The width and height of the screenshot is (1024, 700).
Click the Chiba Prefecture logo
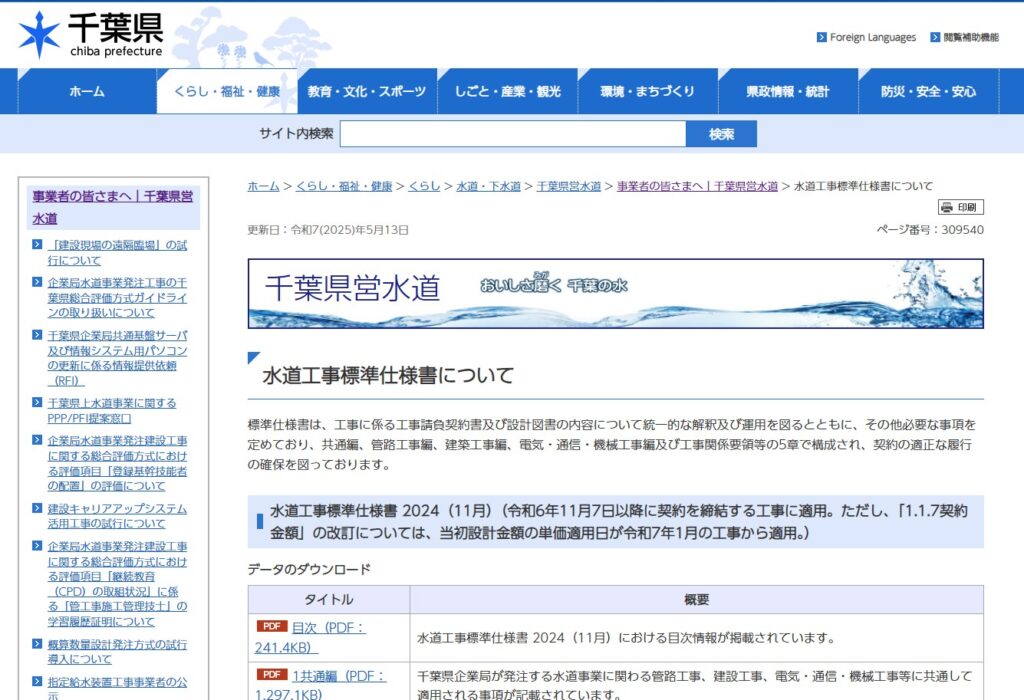pyautogui.click(x=90, y=34)
